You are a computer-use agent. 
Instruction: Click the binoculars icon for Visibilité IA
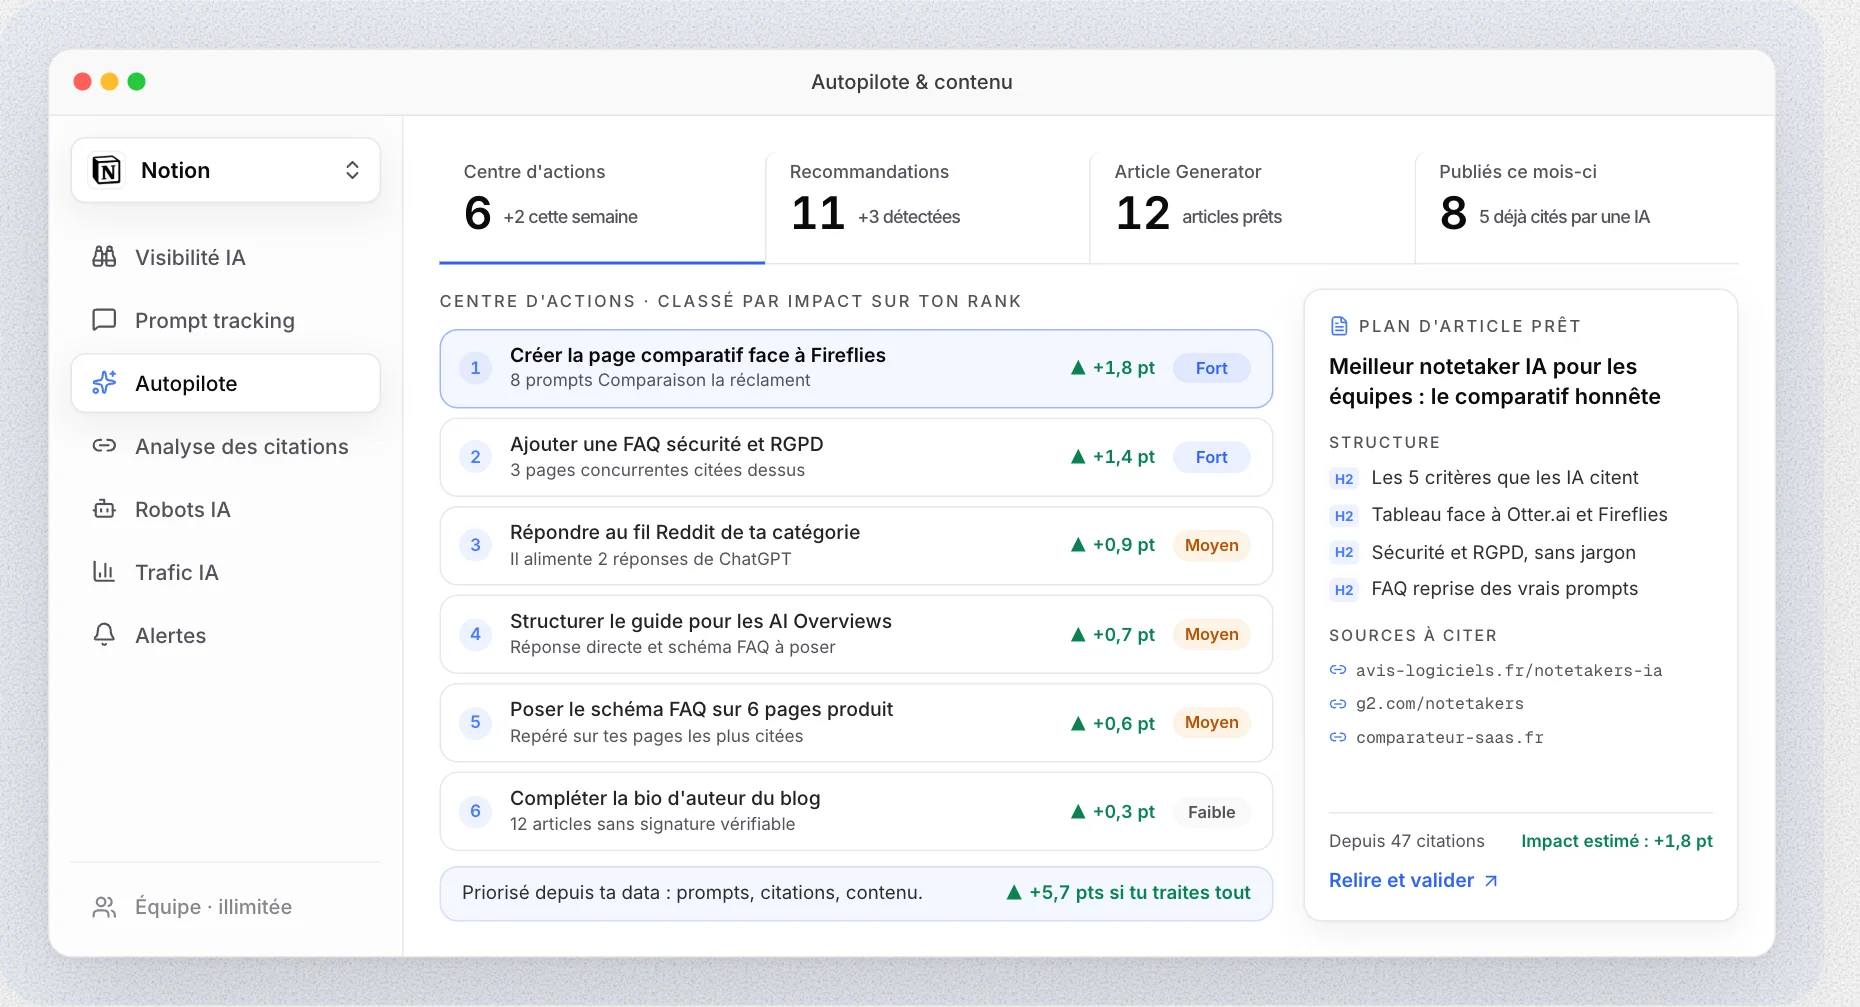point(104,257)
